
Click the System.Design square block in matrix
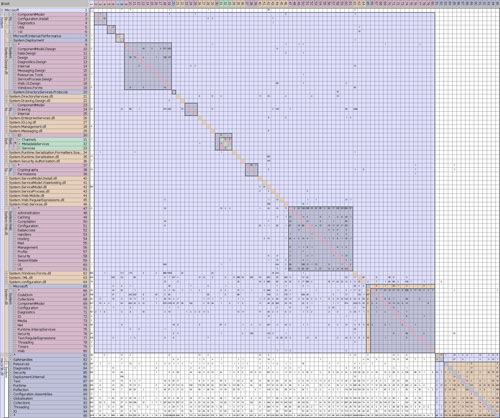pyautogui.click(x=148, y=66)
